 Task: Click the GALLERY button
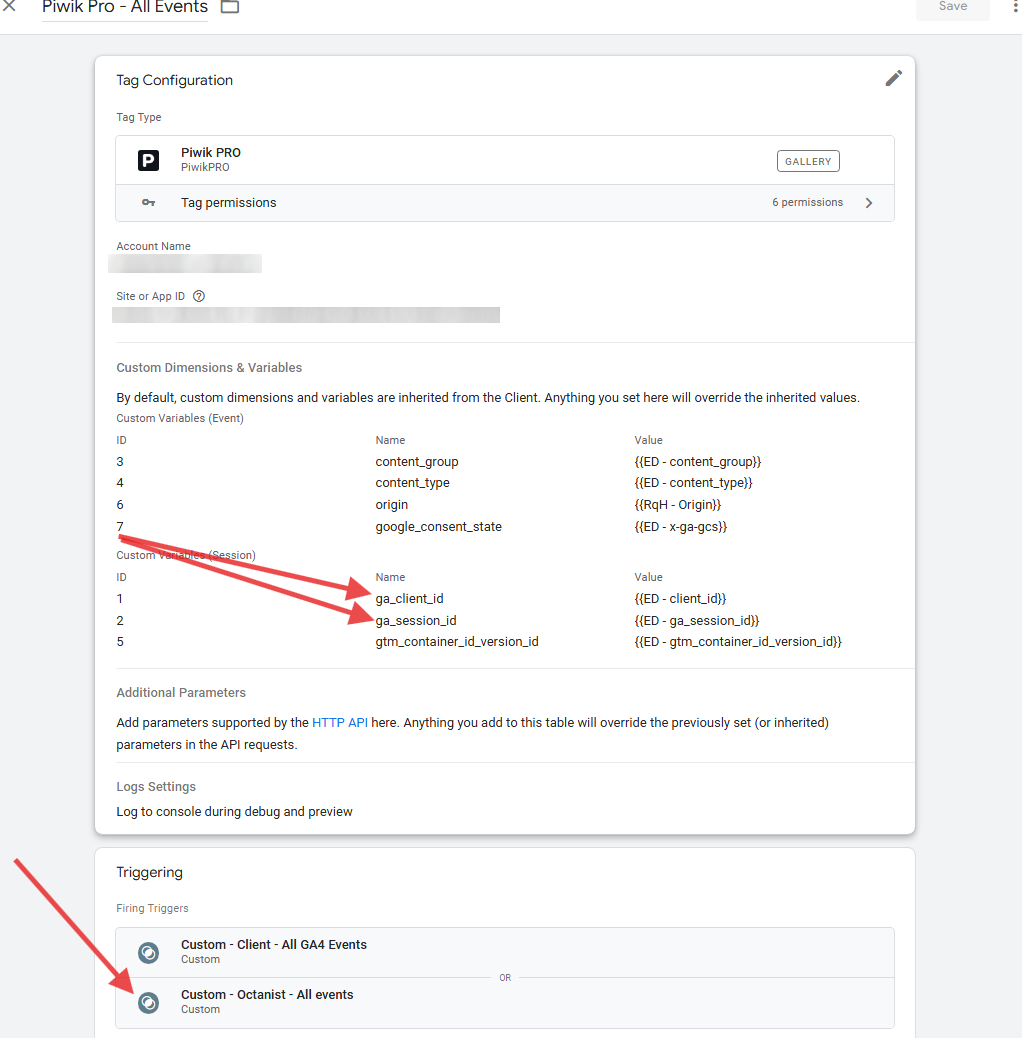coord(808,160)
